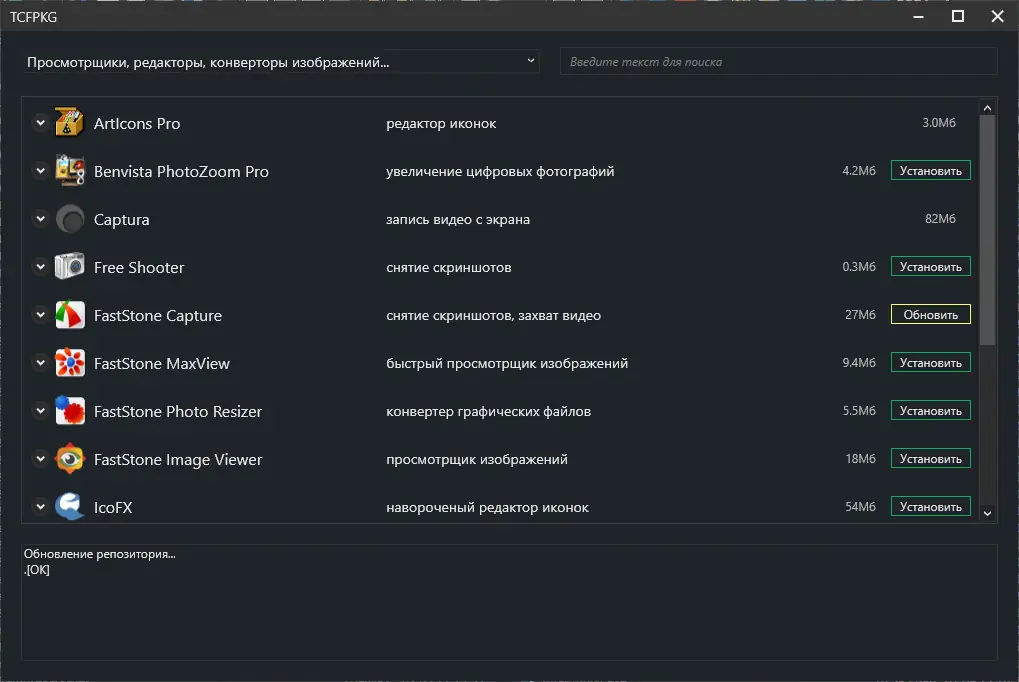The height and width of the screenshot is (682, 1019).
Task: Click the FastStone Capture icon
Action: click(x=69, y=315)
